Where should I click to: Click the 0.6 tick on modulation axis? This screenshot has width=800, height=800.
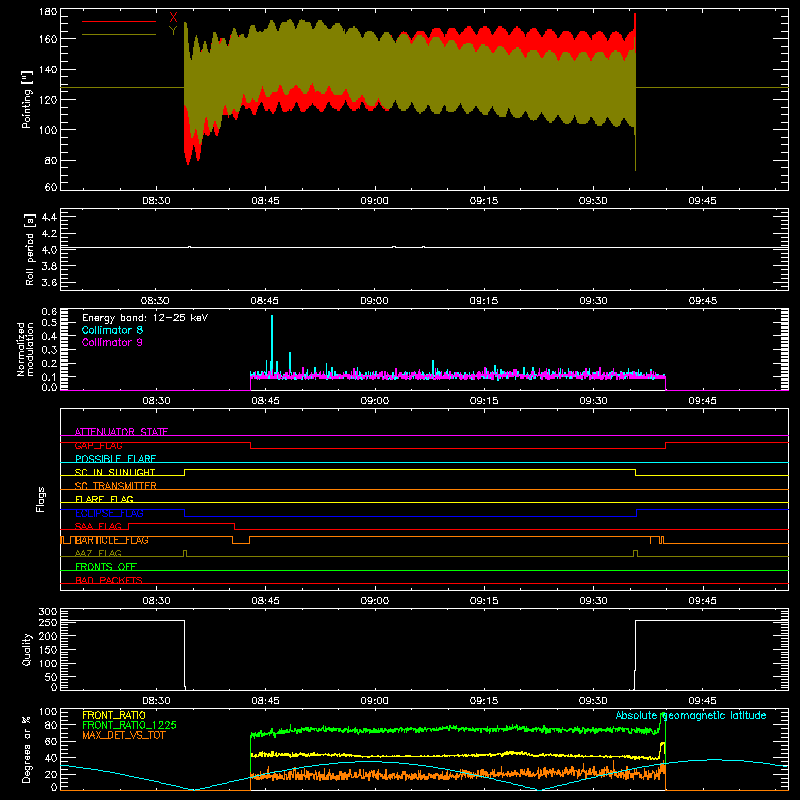(x=49, y=312)
